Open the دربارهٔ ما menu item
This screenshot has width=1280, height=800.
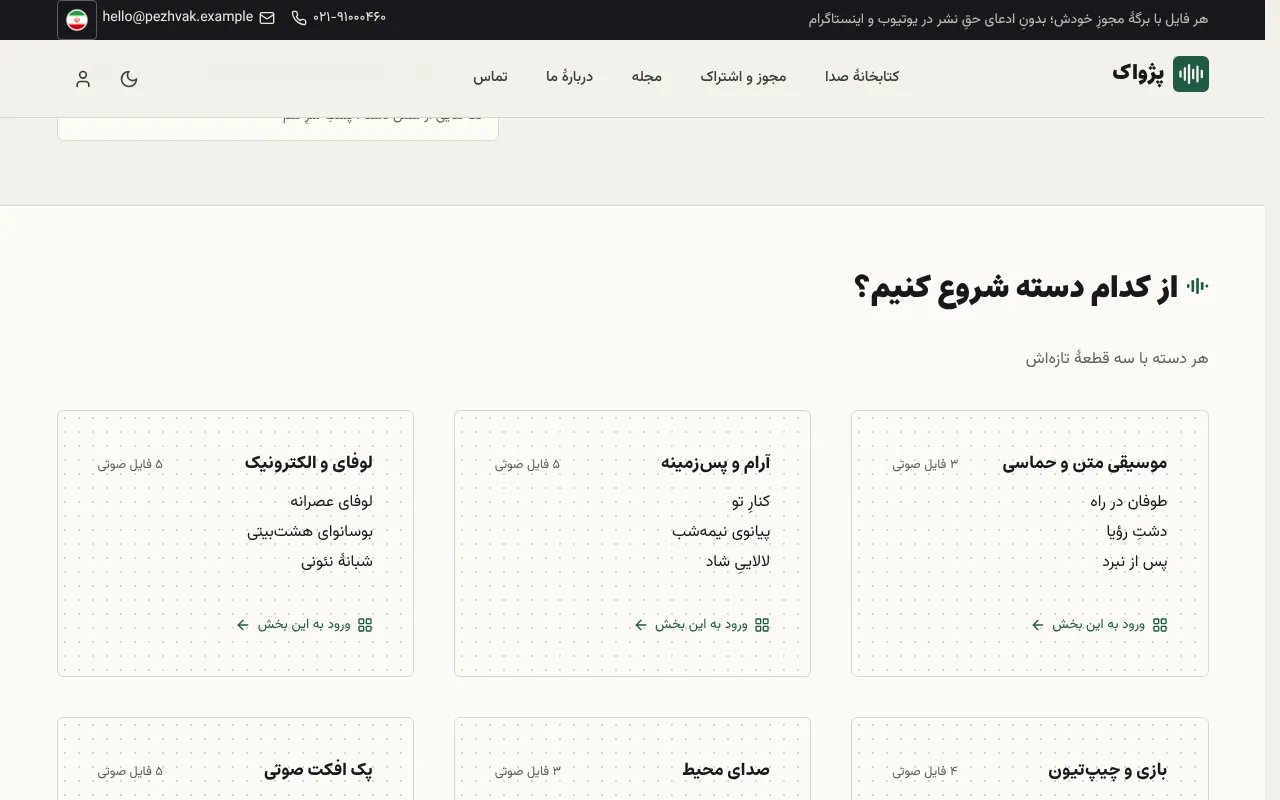(569, 77)
